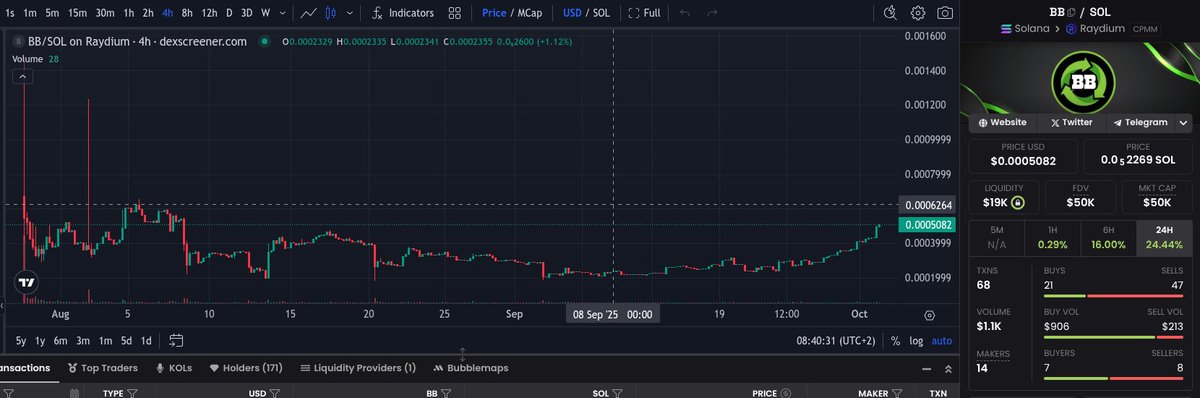Image resolution: width=1200 pixels, height=398 pixels.
Task: Expand more social links chevron
Action: pos(1183,122)
